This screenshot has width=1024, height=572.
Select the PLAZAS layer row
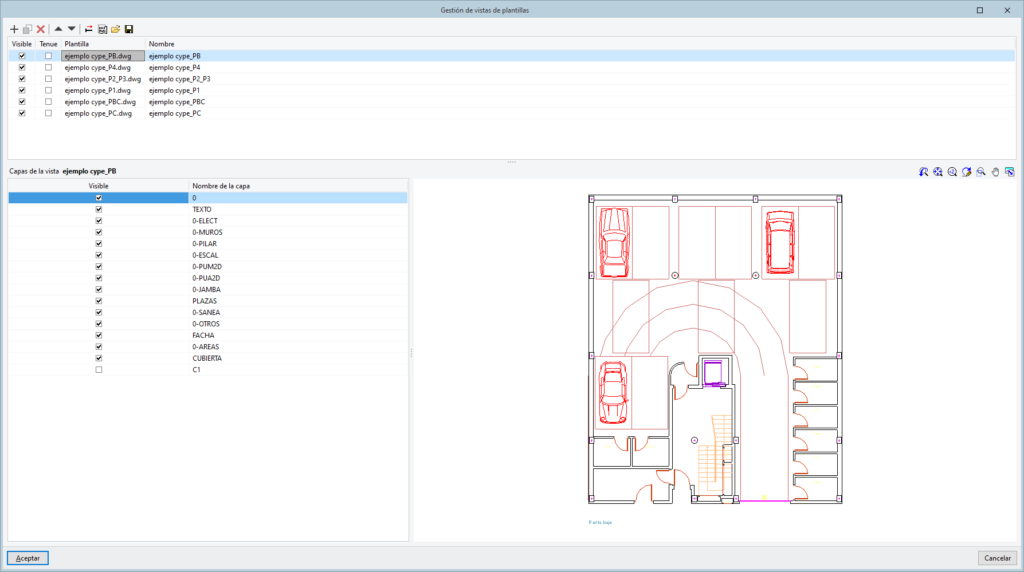point(207,301)
